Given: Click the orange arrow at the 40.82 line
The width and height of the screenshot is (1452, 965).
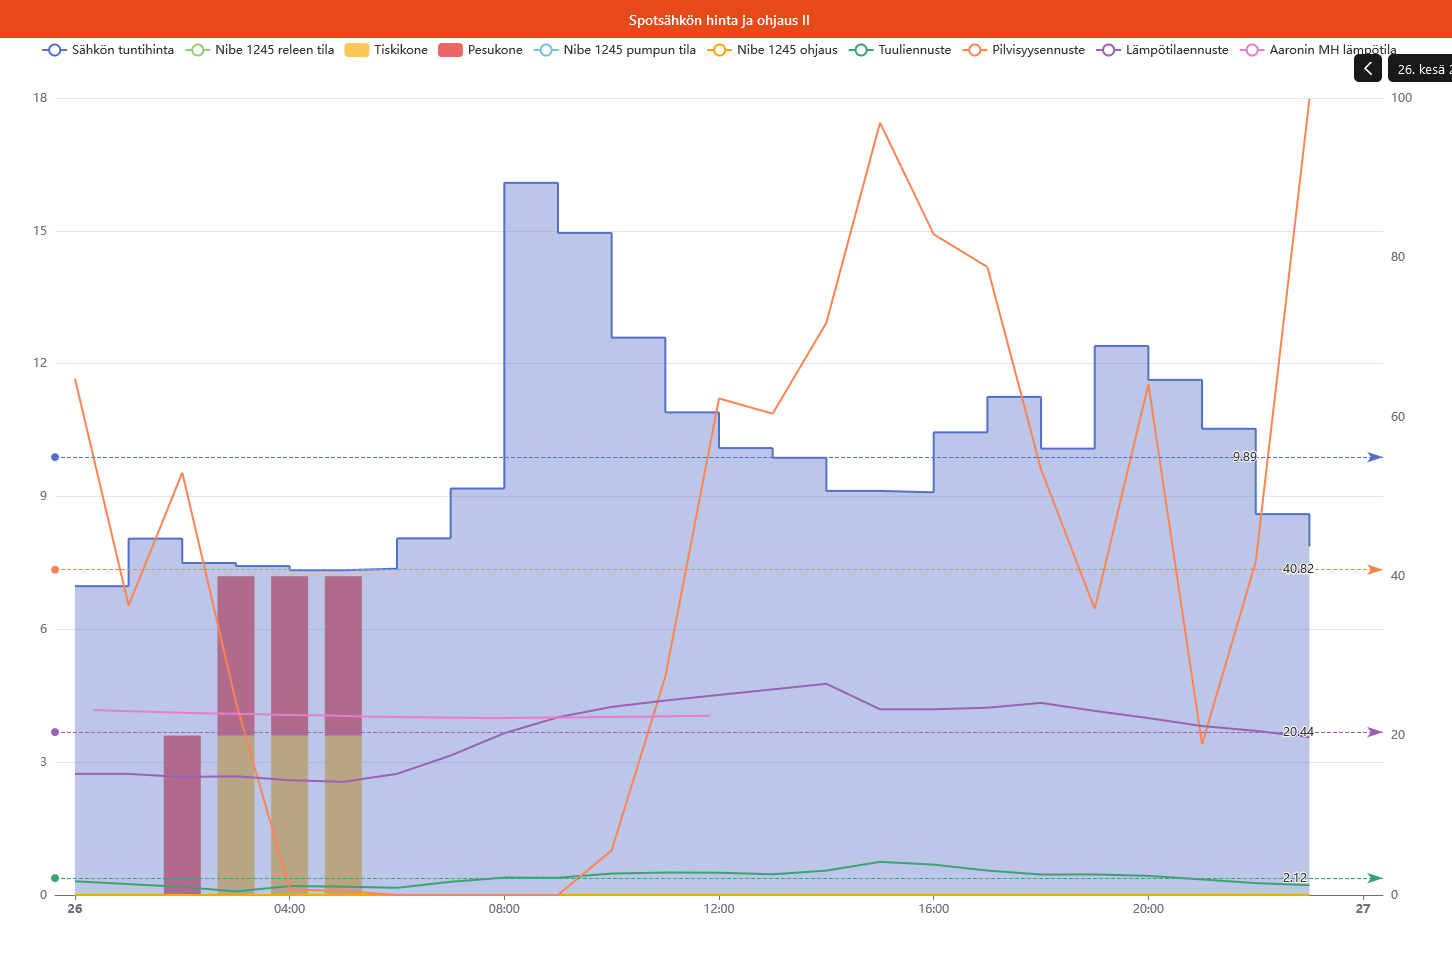Looking at the screenshot, I should 1375,570.
